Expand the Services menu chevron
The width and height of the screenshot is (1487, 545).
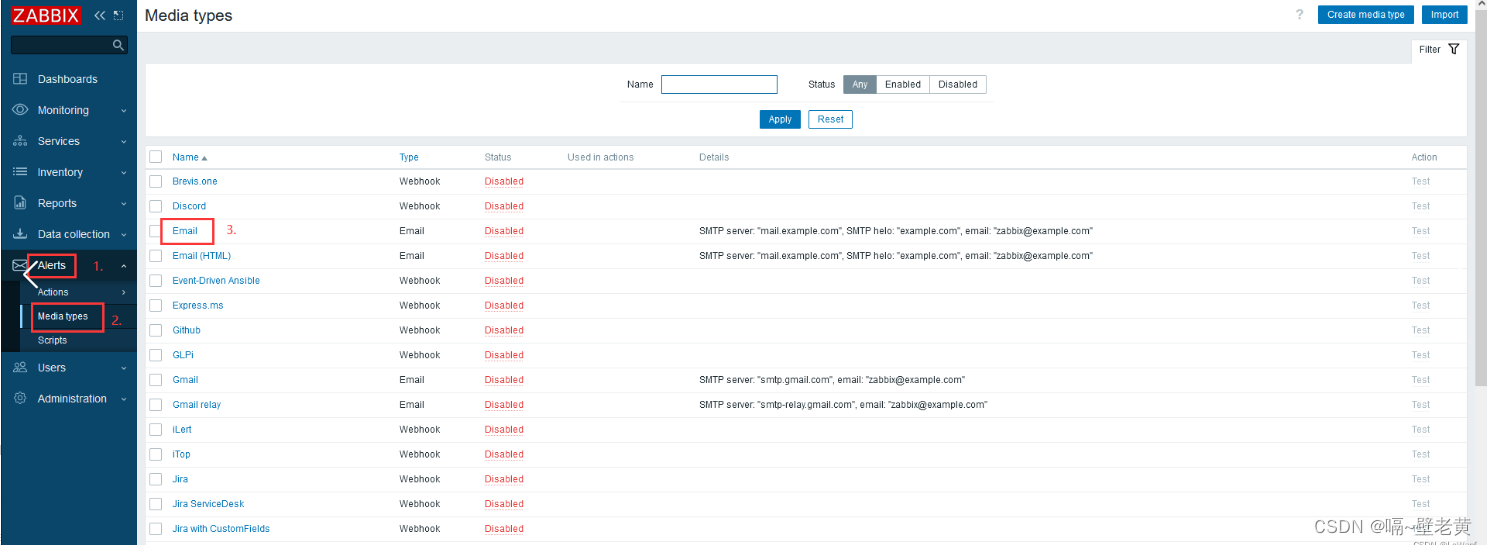tap(124, 142)
